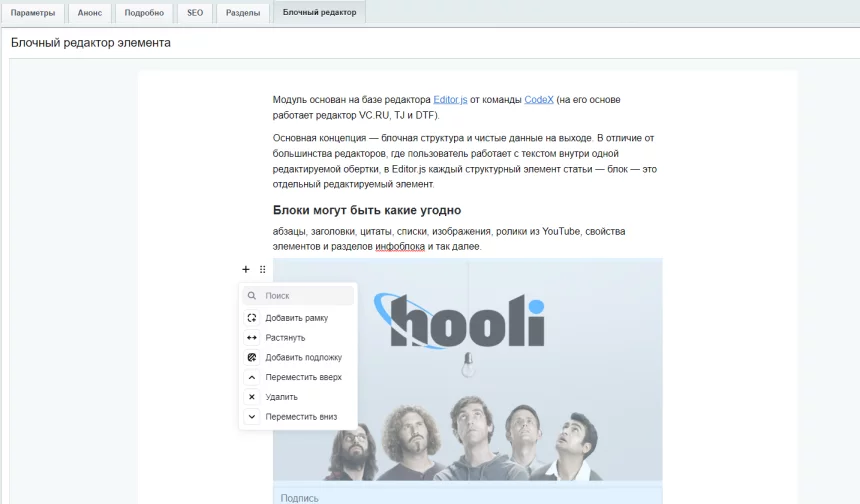Switch to the 'Параметры' tab

point(33,13)
